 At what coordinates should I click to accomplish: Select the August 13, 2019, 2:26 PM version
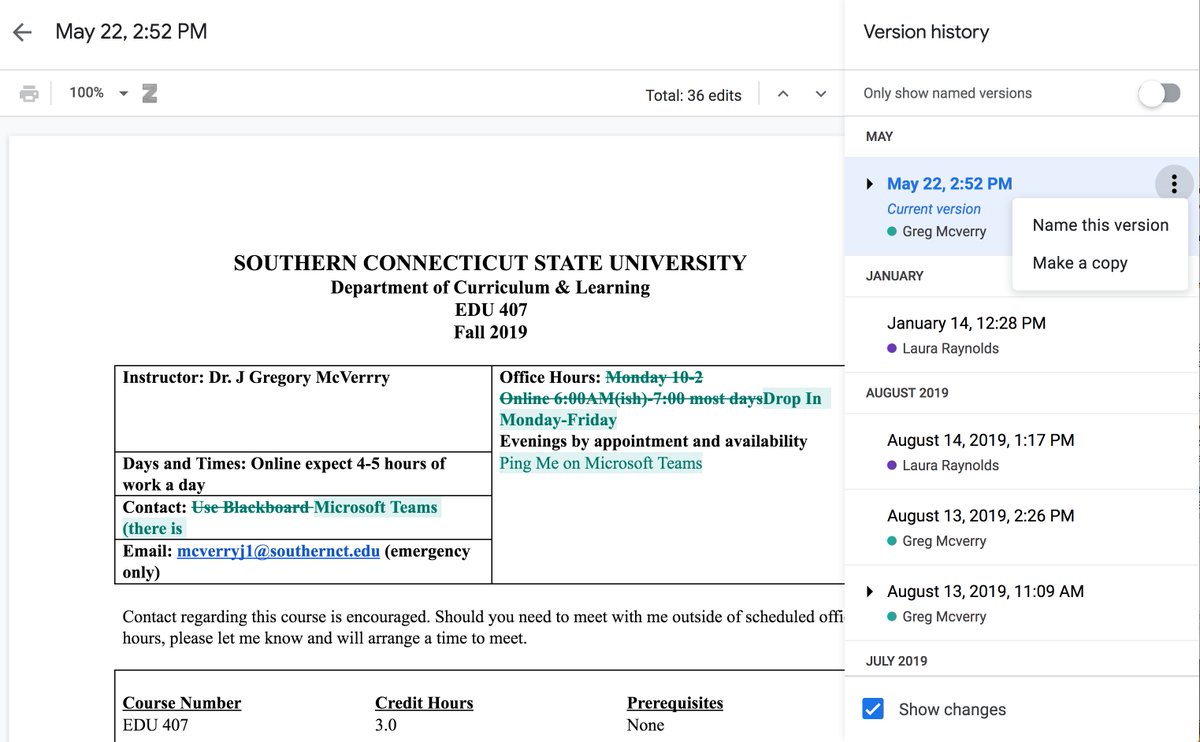pos(980,516)
